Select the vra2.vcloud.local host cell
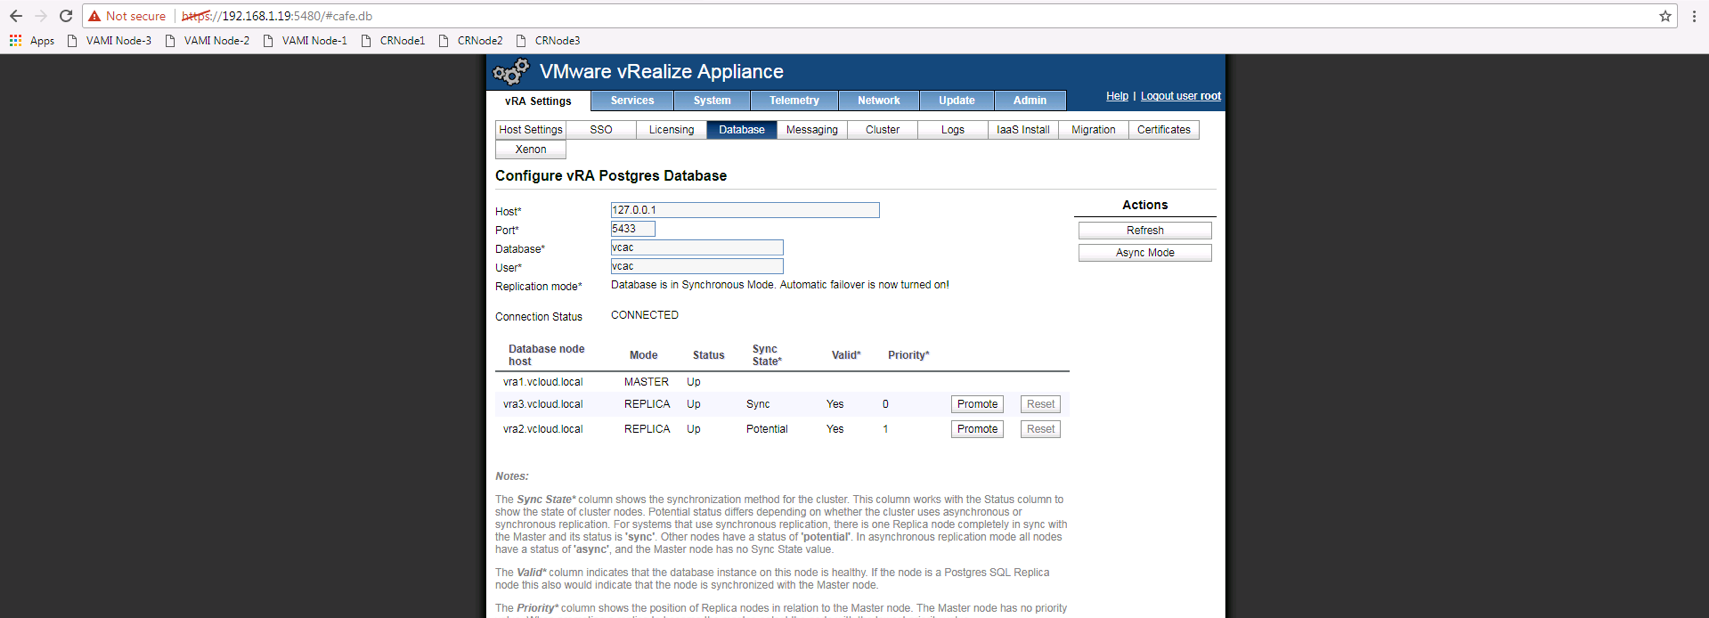 tap(543, 429)
